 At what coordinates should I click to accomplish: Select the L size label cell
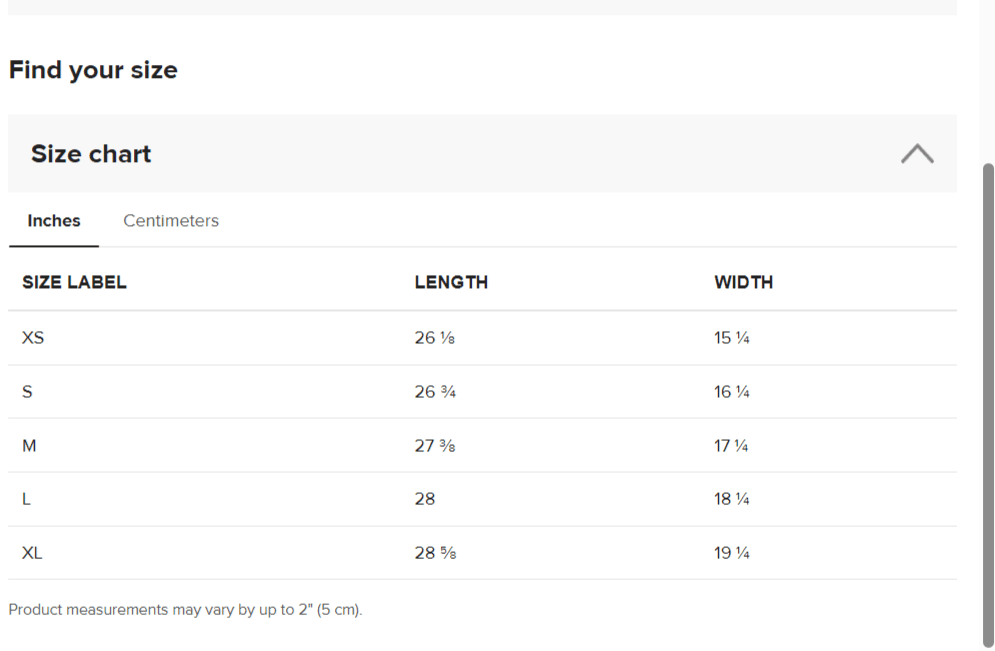[x=26, y=499]
